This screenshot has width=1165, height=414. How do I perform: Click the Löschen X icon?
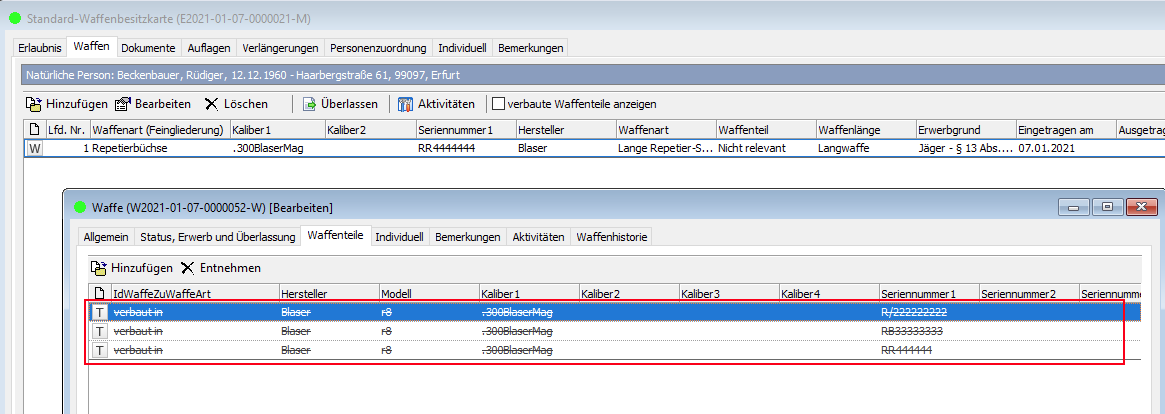211,104
